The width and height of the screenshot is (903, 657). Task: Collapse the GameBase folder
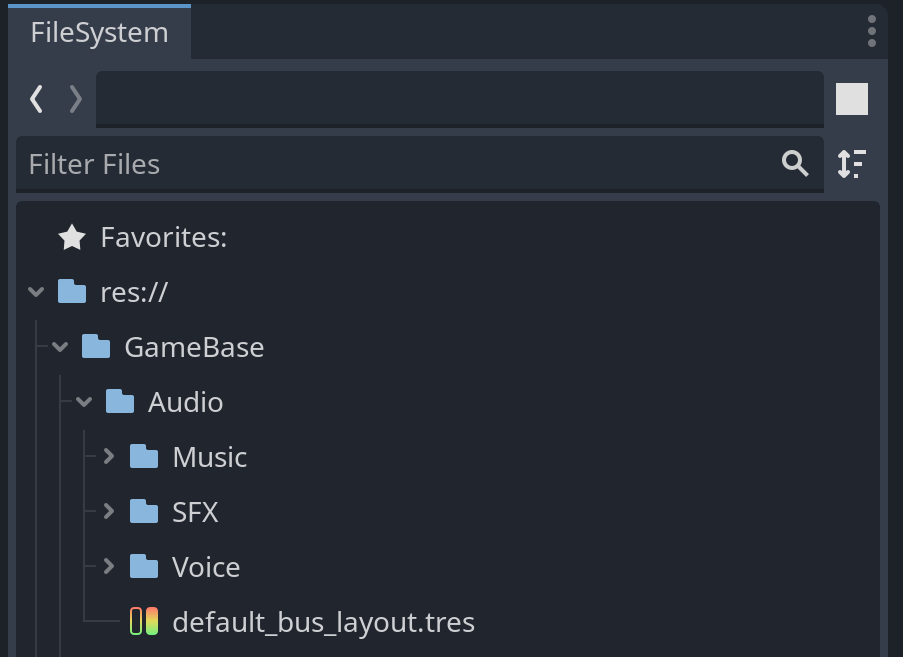click(x=61, y=347)
